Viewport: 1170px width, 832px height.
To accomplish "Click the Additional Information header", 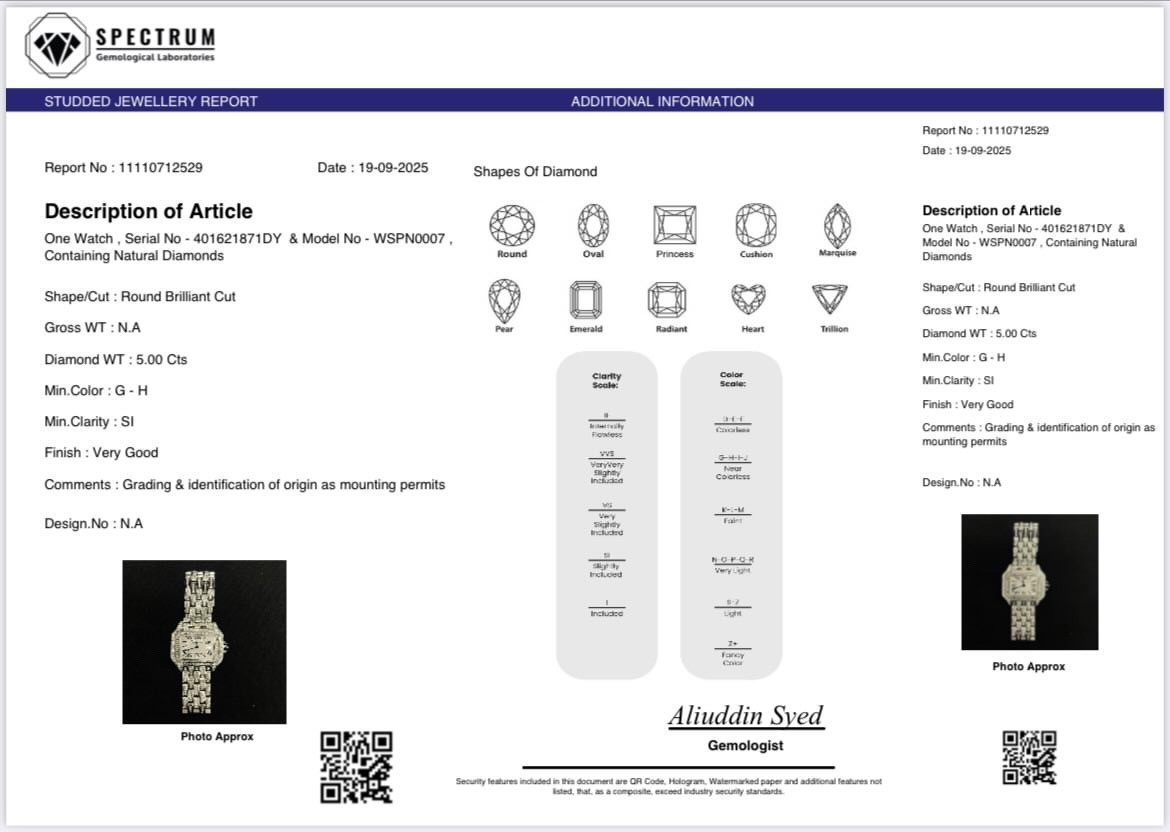I will point(662,101).
